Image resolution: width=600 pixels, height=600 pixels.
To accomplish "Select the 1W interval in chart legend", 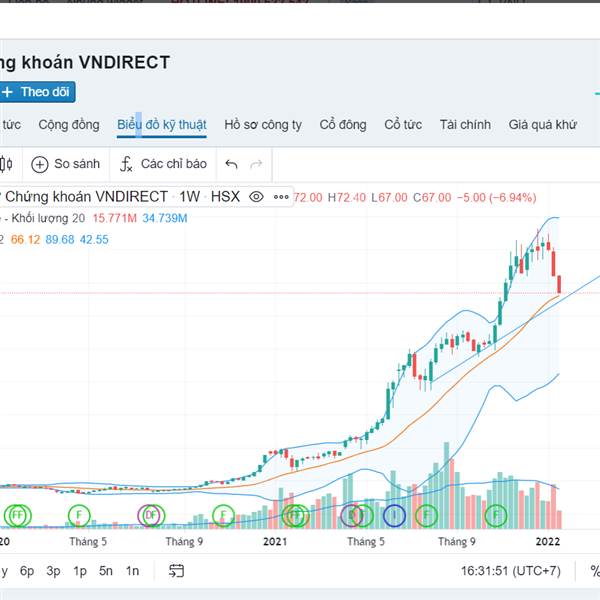I will tap(189, 197).
